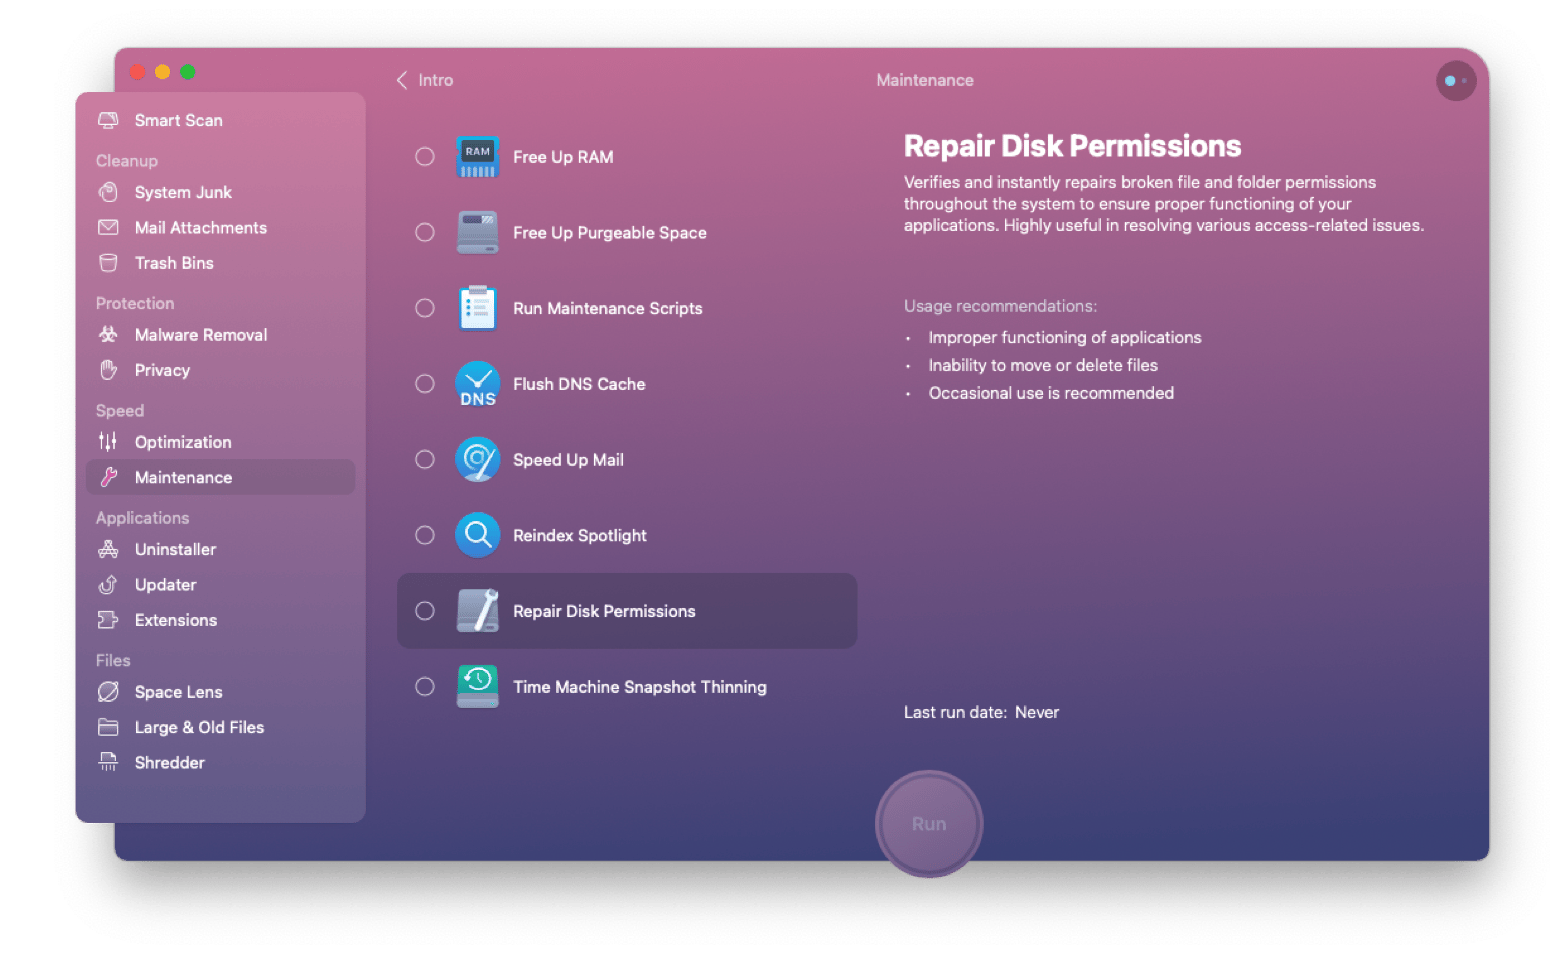Click the Trash Bins bucket icon
1560x954 pixels.
coord(108,263)
